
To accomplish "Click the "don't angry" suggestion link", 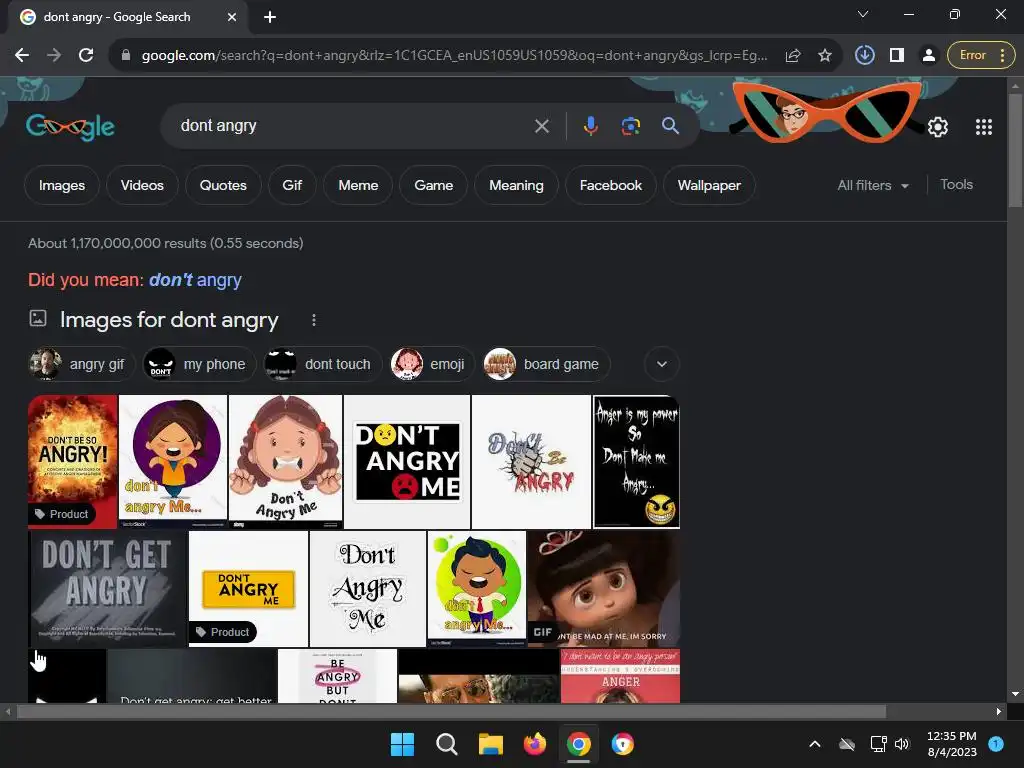I will click(x=195, y=280).
